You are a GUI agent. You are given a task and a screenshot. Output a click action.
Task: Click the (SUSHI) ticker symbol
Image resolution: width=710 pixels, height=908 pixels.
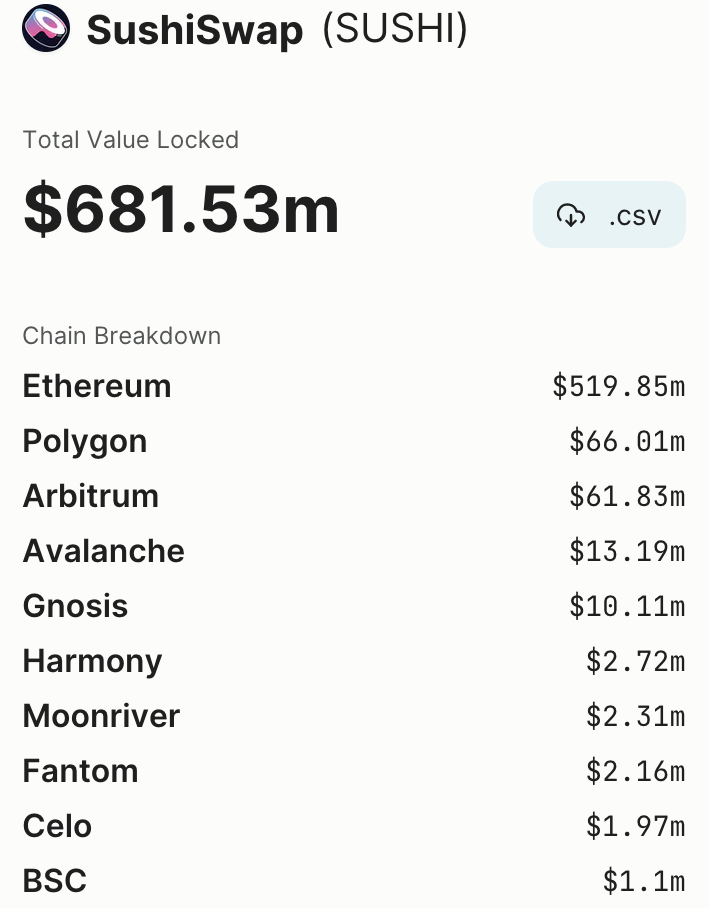click(x=394, y=30)
